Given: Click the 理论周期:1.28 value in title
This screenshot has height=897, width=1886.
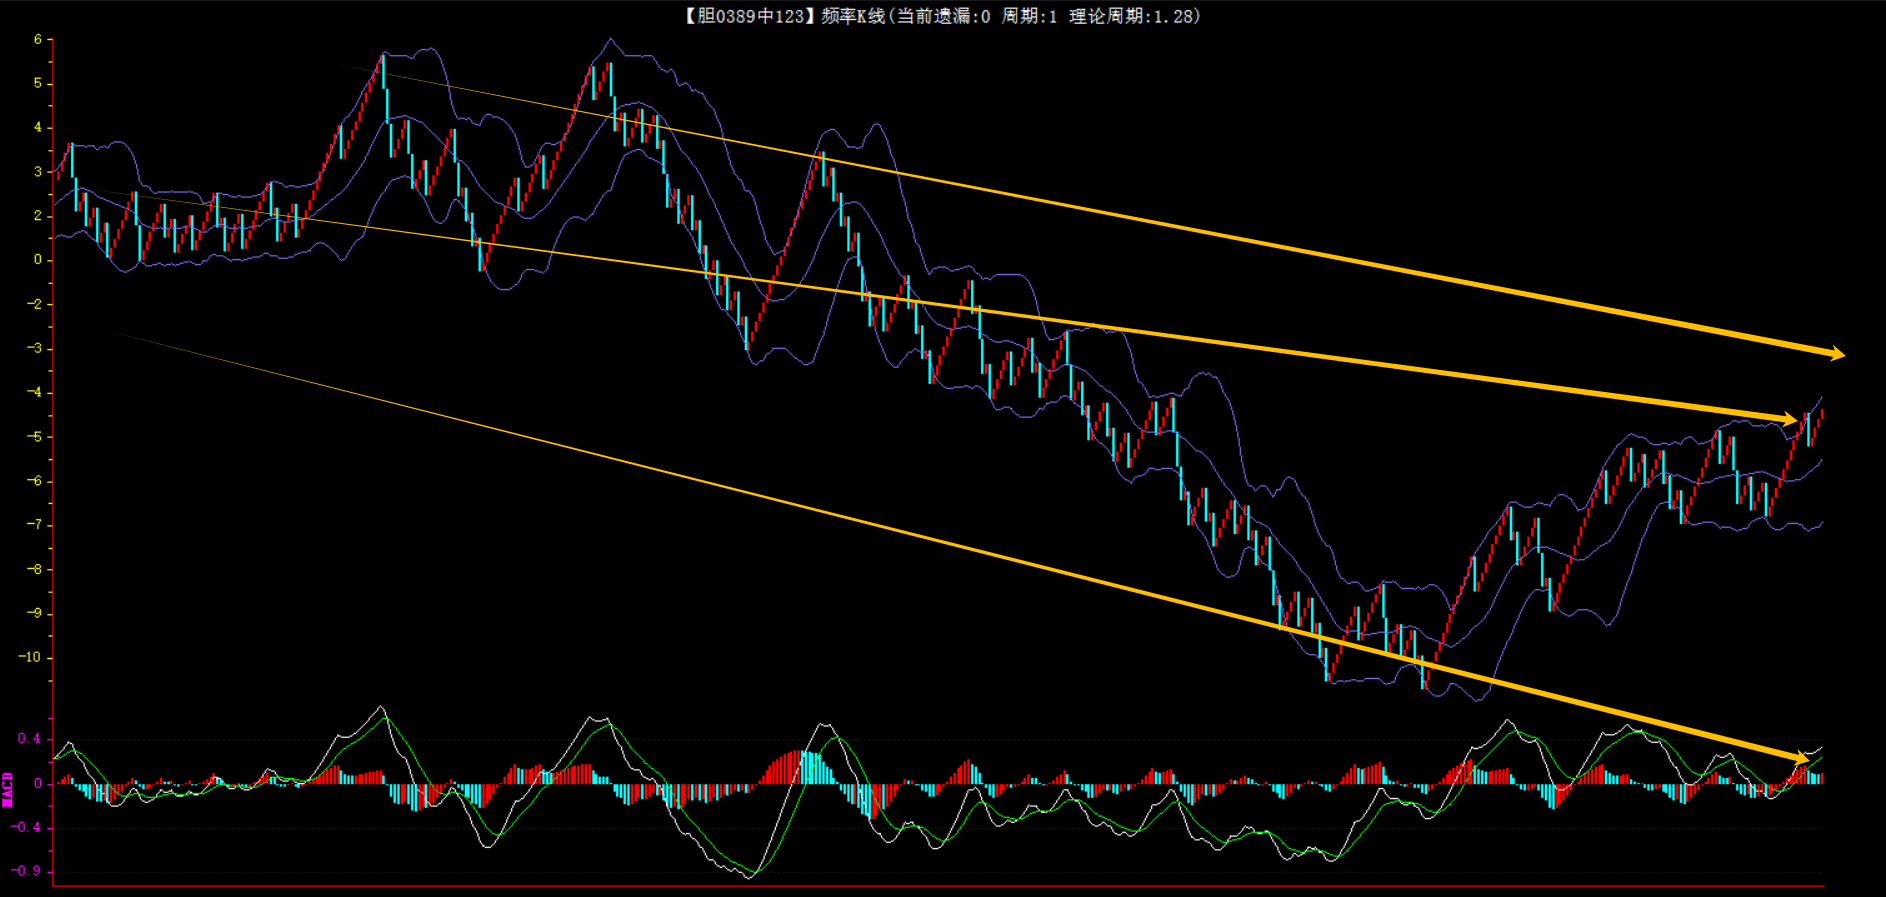Looking at the screenshot, I should click(1133, 16).
